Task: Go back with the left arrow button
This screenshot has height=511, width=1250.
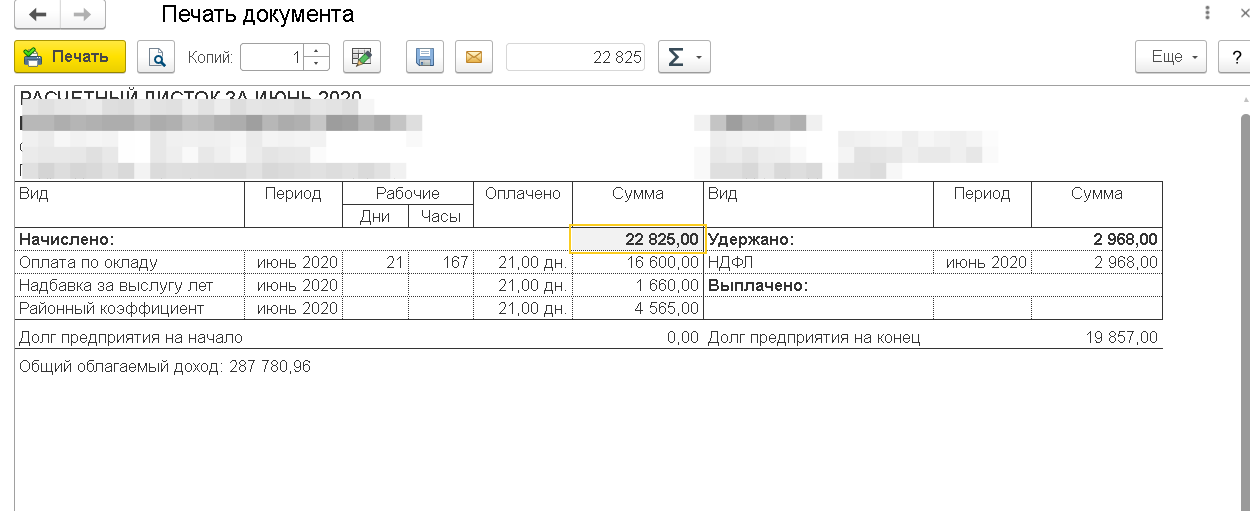Action: [x=37, y=15]
